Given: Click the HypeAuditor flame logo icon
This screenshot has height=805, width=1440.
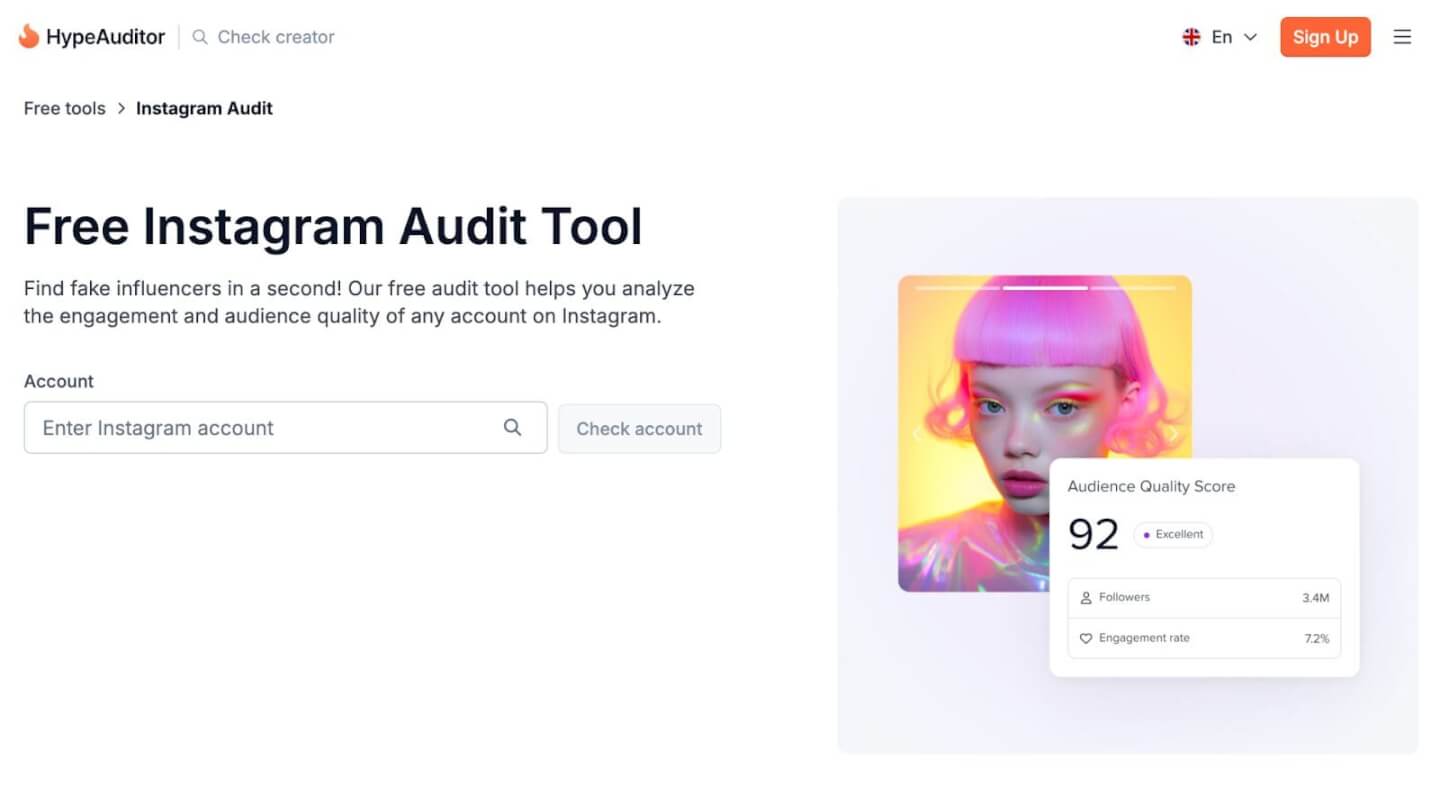Looking at the screenshot, I should 29,36.
